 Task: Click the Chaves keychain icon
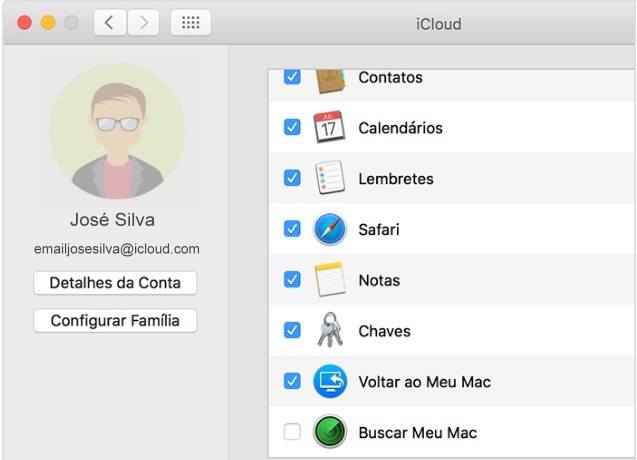pyautogui.click(x=329, y=331)
